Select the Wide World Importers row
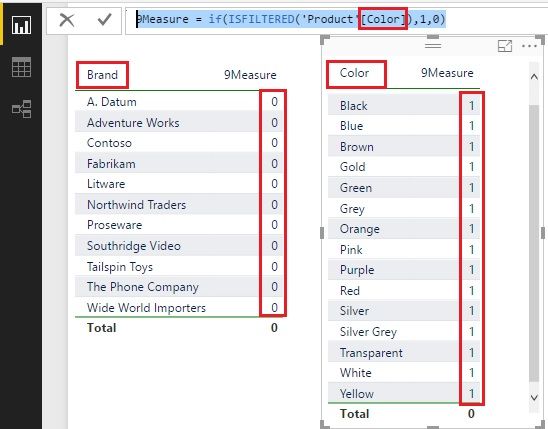 click(x=179, y=308)
